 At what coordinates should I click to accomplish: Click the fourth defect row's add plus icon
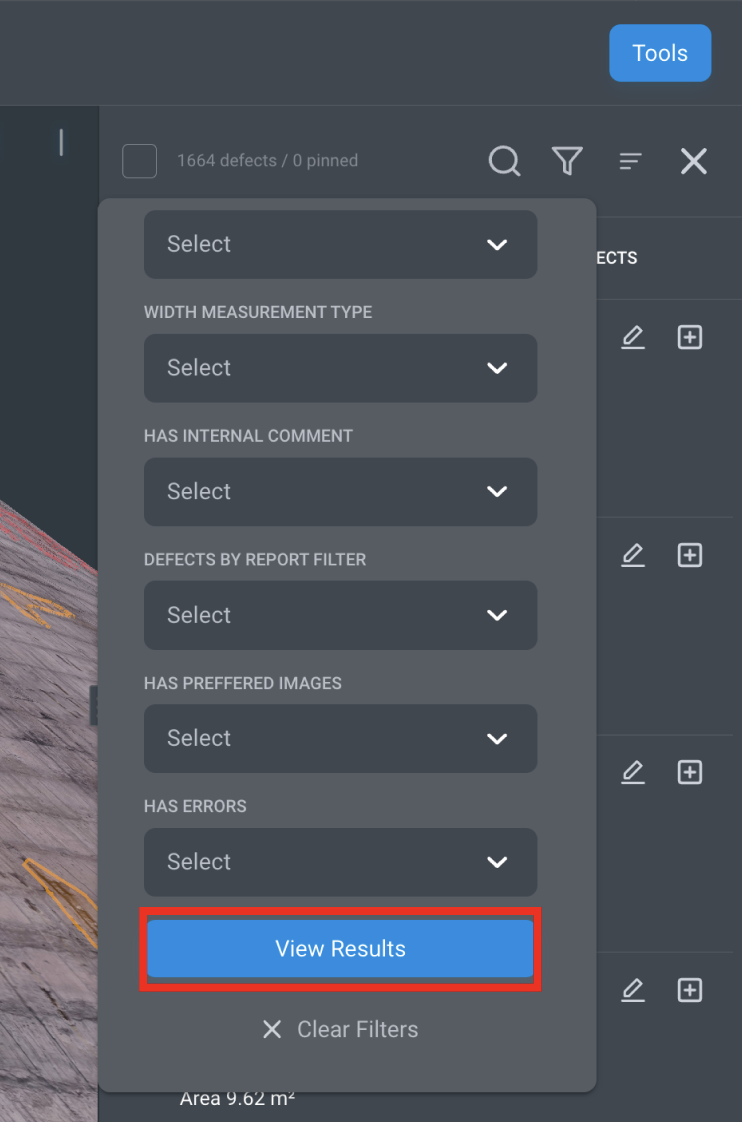pyautogui.click(x=690, y=990)
